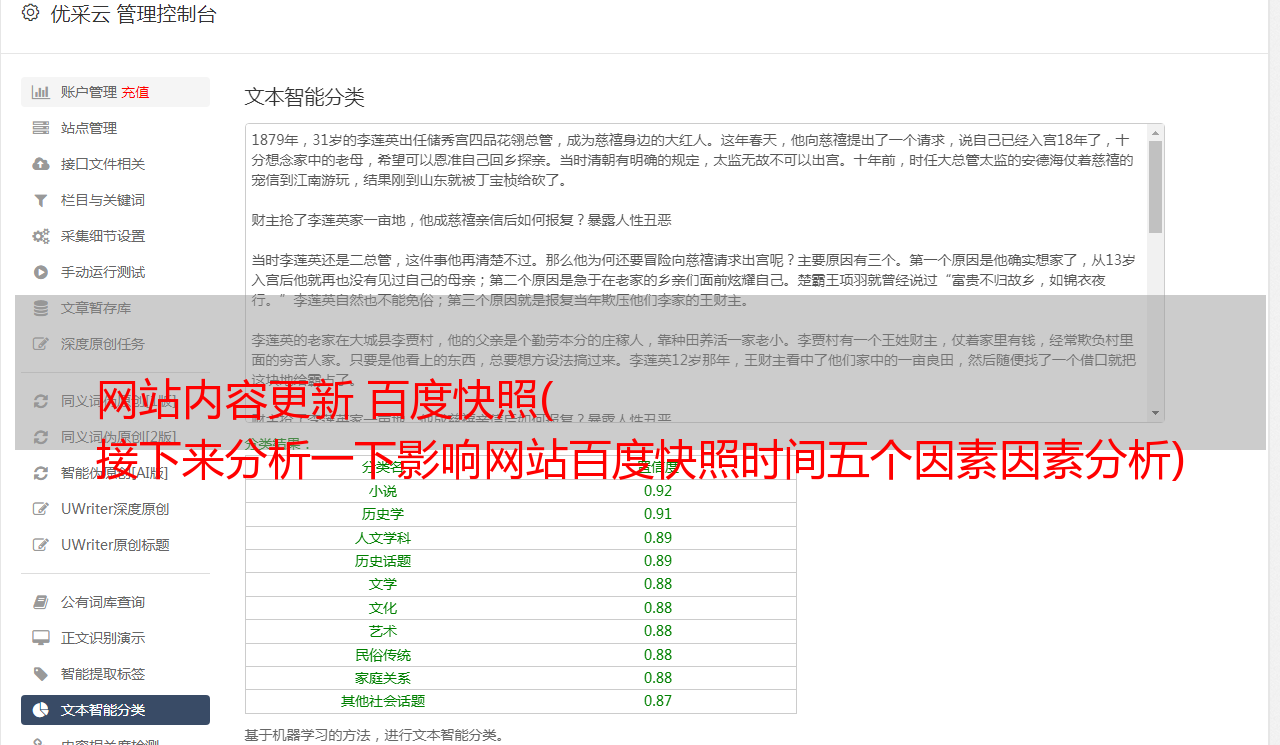Image resolution: width=1280 pixels, height=745 pixels.
Task: Open UWriter深度原创 page
Action: [x=115, y=509]
